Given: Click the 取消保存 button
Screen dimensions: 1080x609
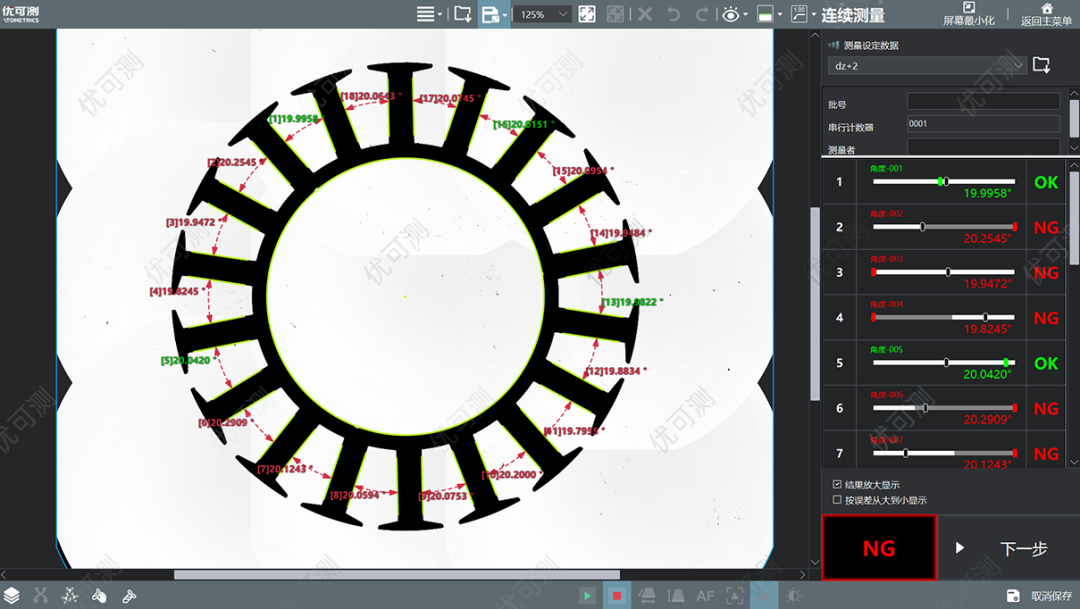Looking at the screenshot, I should point(1041,596).
